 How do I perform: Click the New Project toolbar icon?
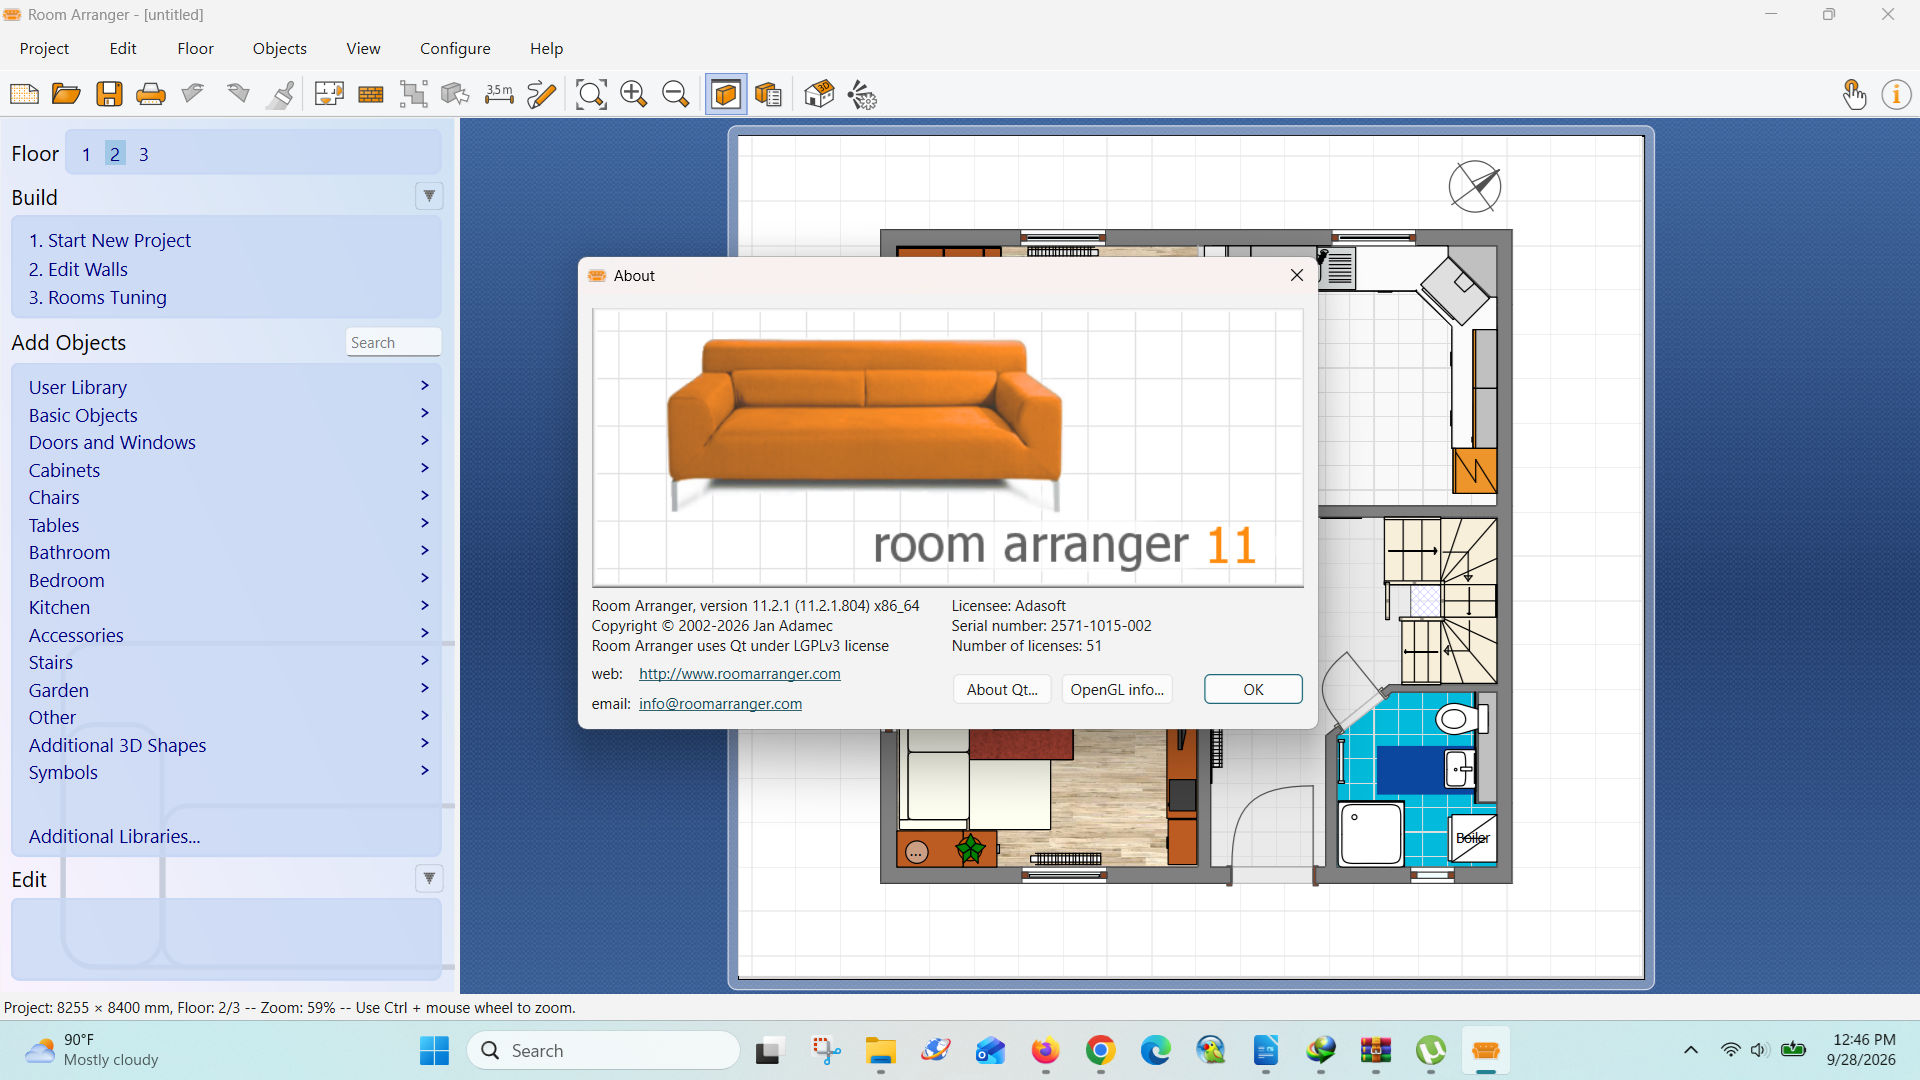coord(24,95)
